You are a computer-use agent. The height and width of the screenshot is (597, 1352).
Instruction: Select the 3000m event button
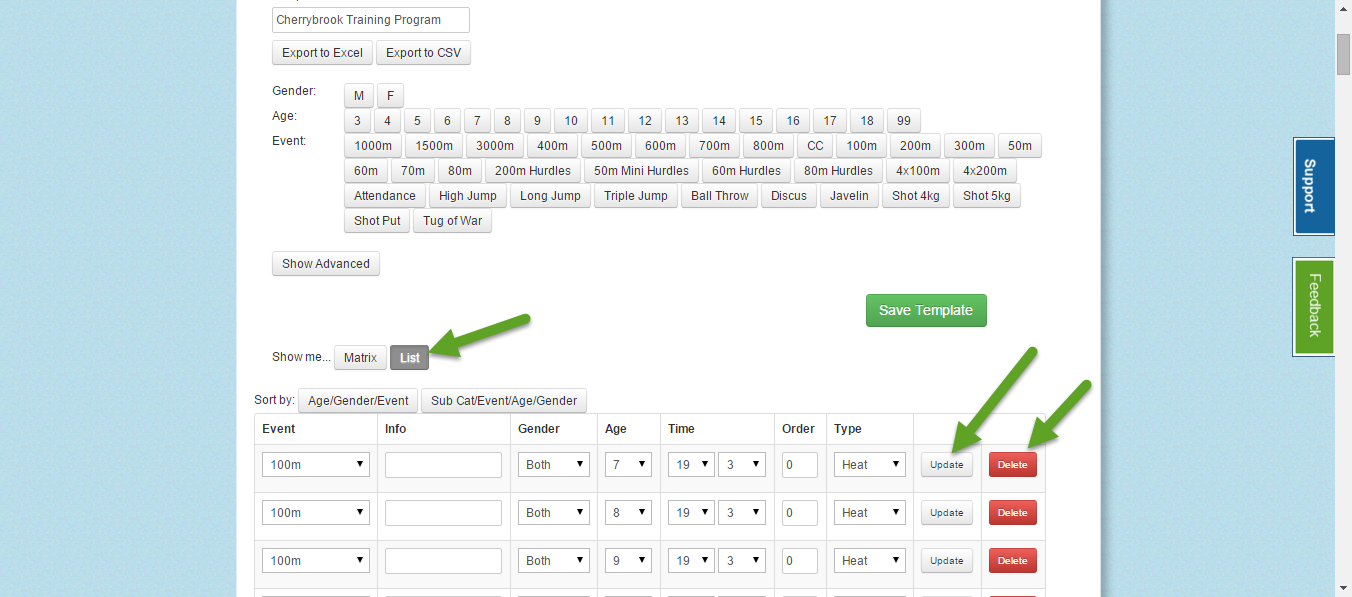[x=495, y=146]
